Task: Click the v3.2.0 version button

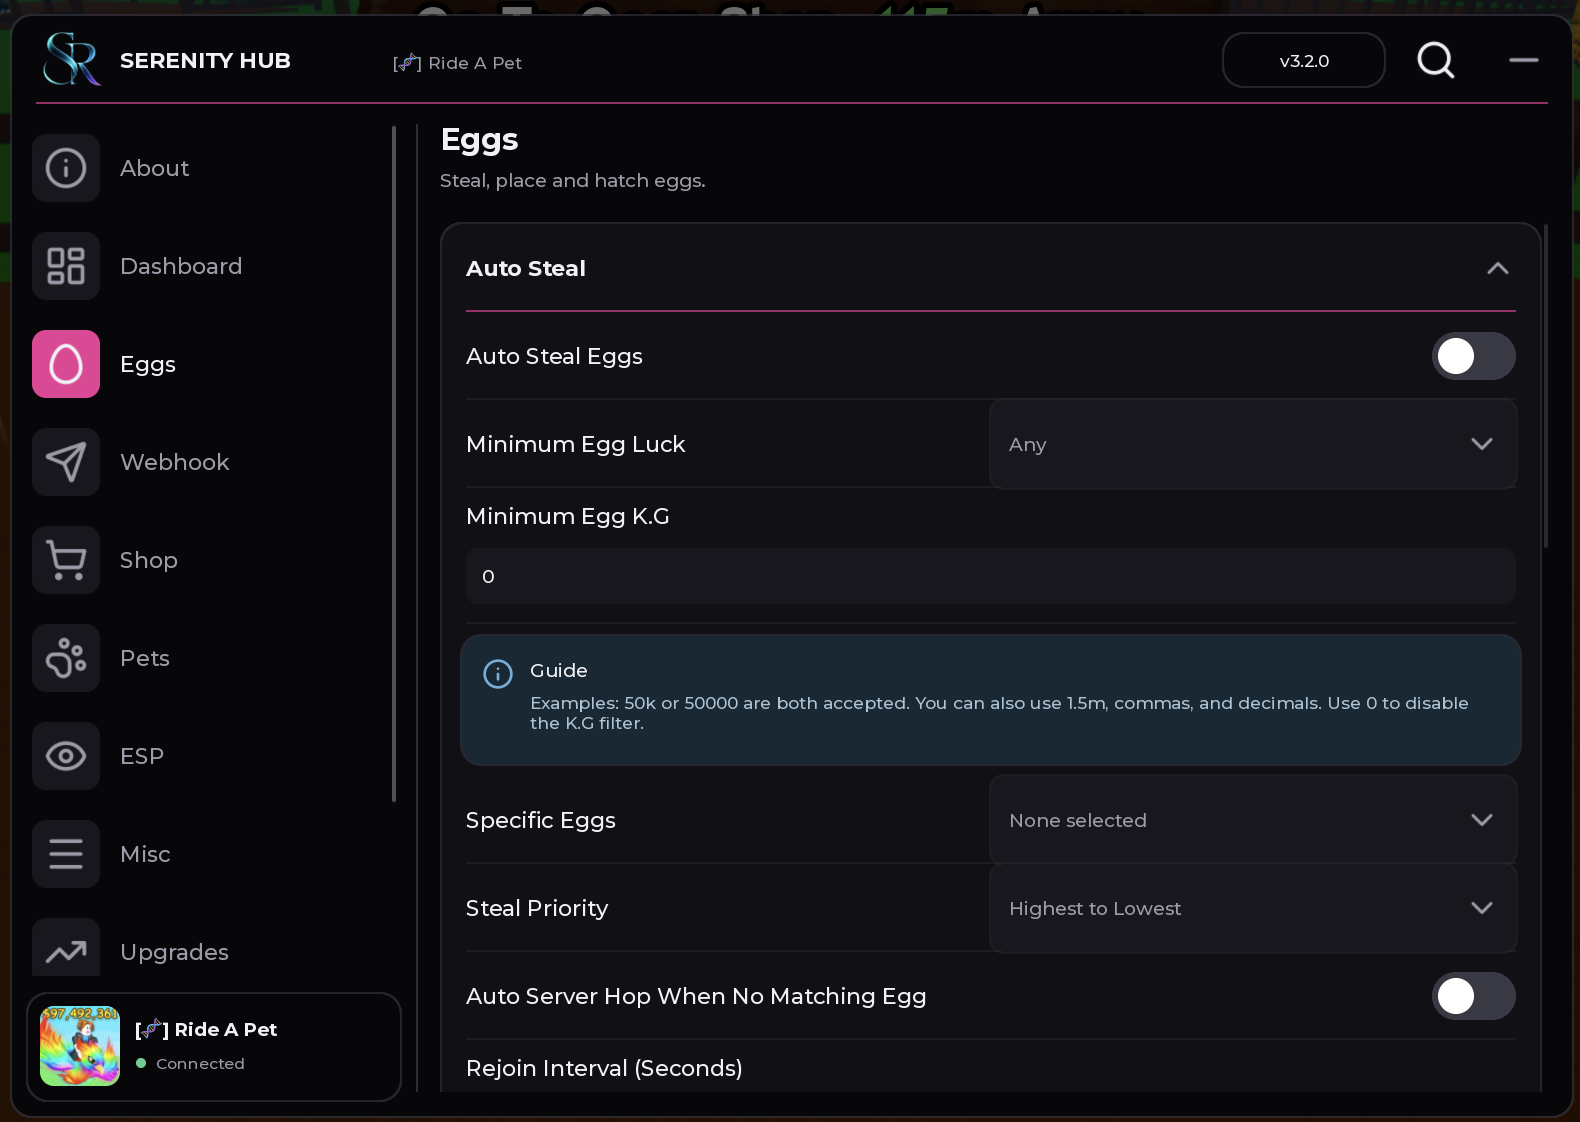Action: (1304, 60)
